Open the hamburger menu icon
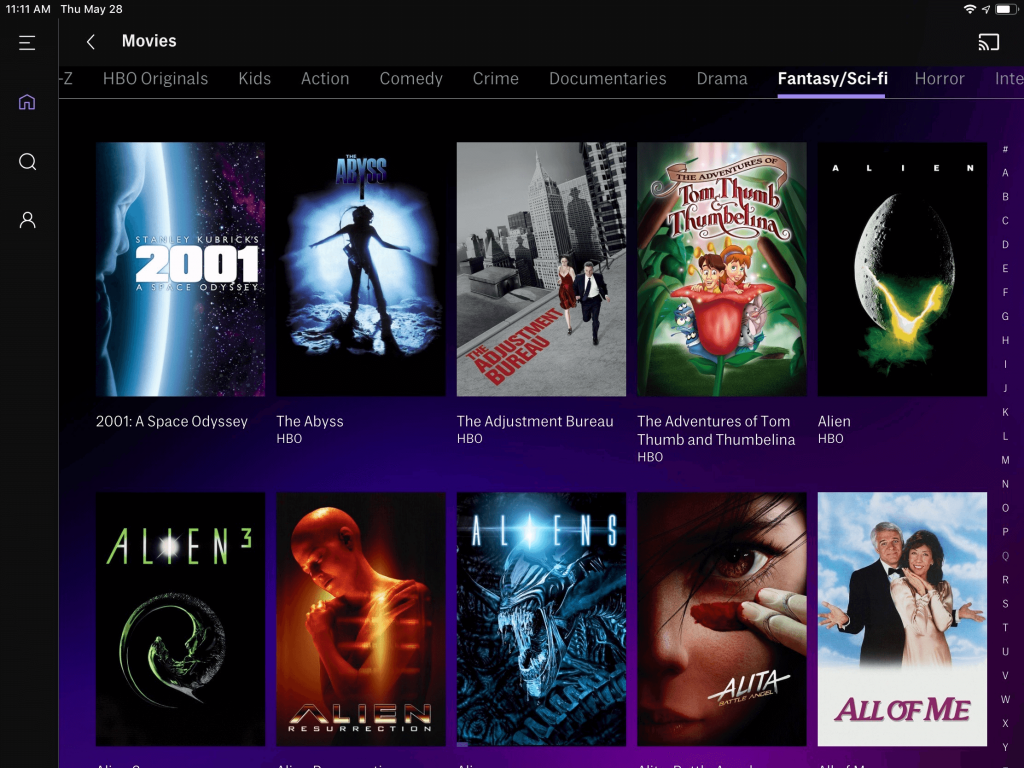 (27, 43)
